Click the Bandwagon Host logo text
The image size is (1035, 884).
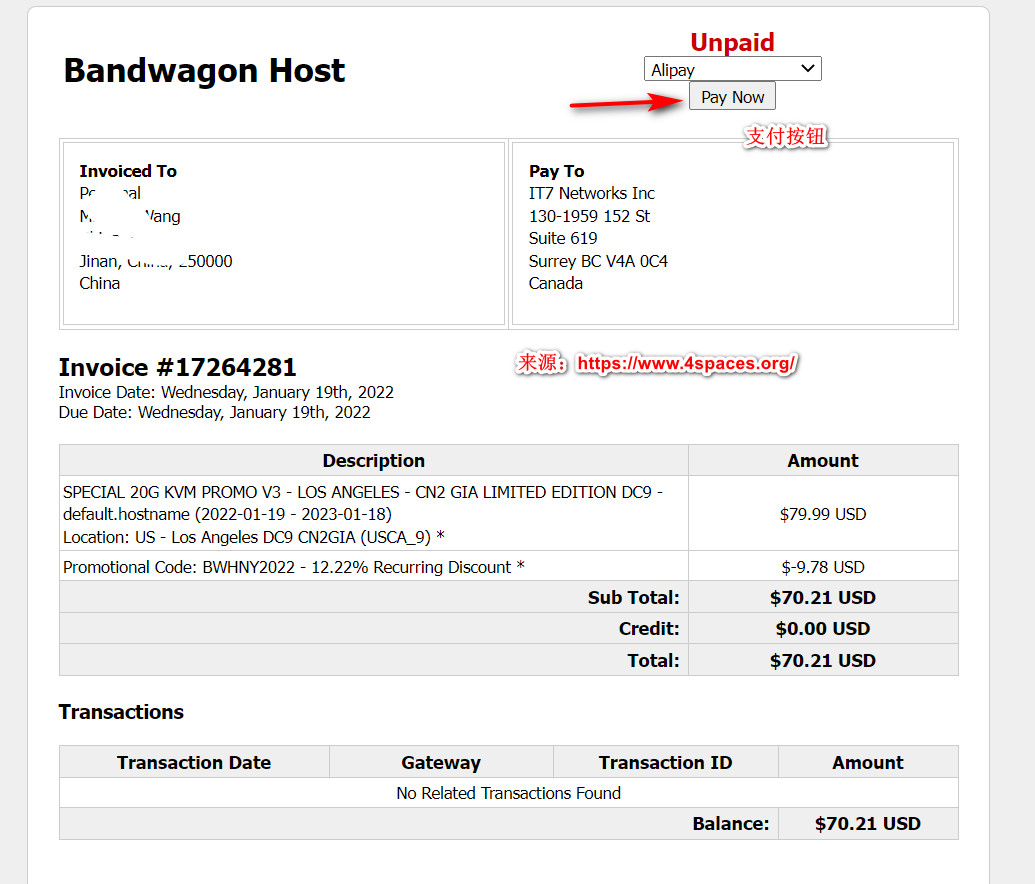(x=204, y=70)
